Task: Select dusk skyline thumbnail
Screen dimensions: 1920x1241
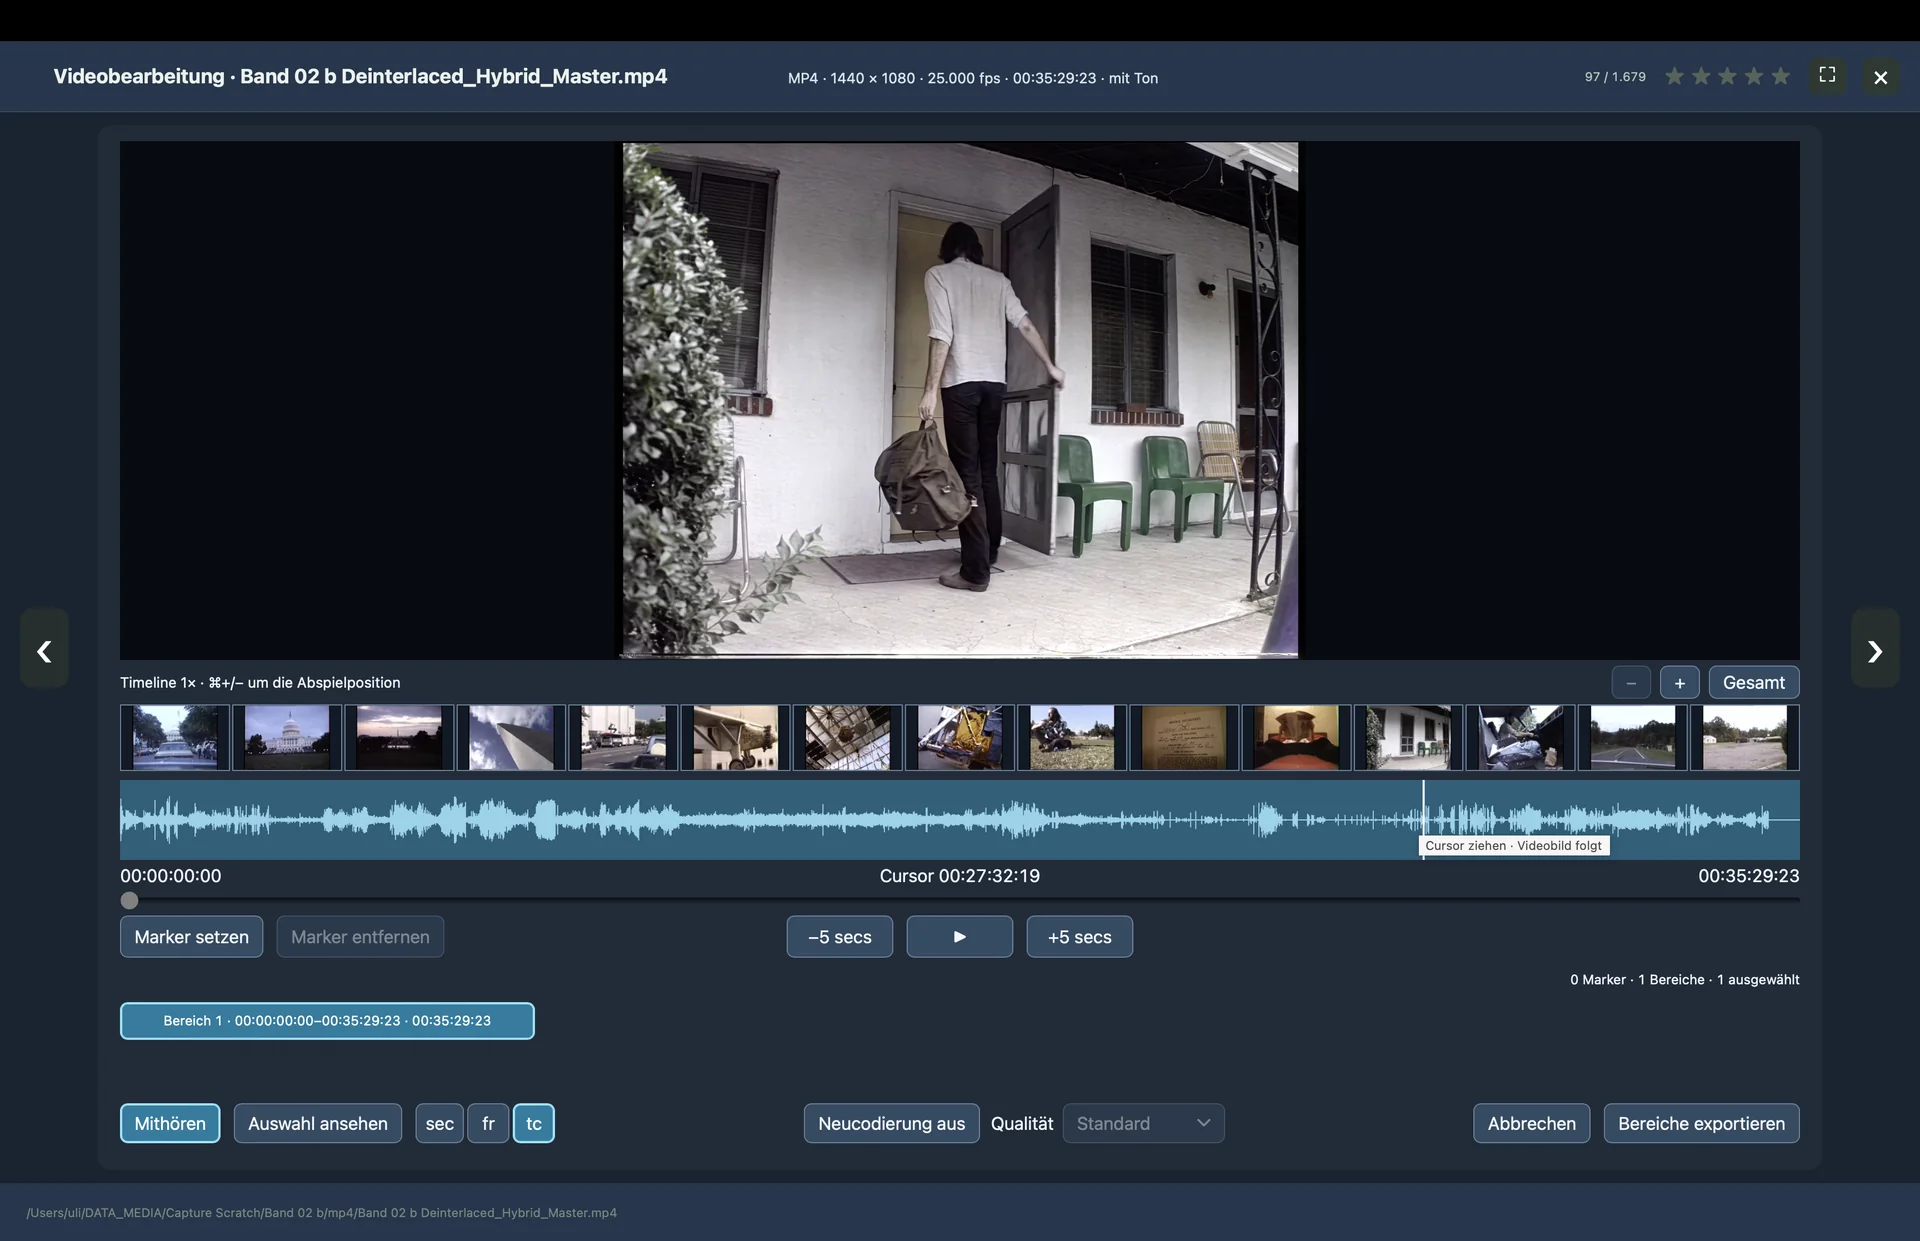Action: point(399,738)
